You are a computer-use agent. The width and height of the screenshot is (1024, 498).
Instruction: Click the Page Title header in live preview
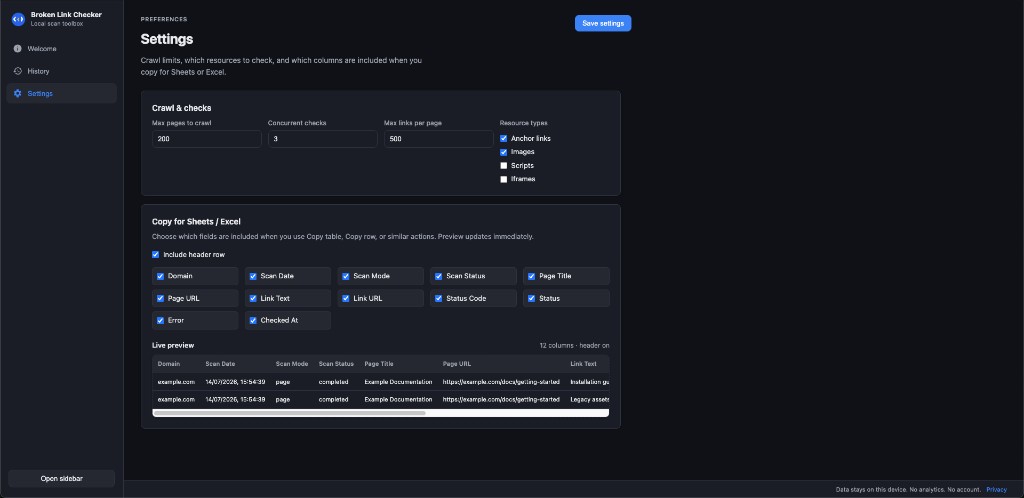379,364
